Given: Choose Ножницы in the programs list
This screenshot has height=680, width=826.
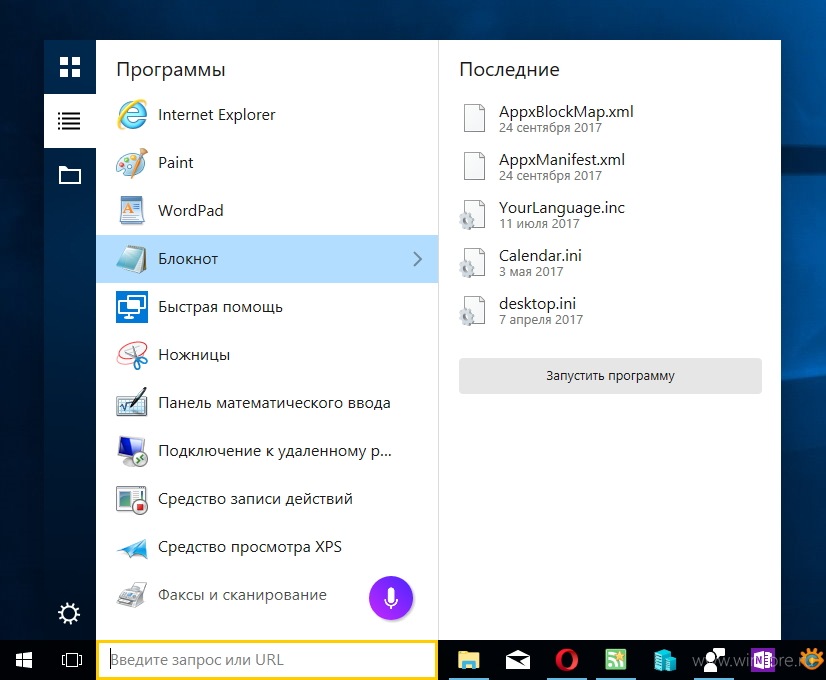Looking at the screenshot, I should coord(267,355).
